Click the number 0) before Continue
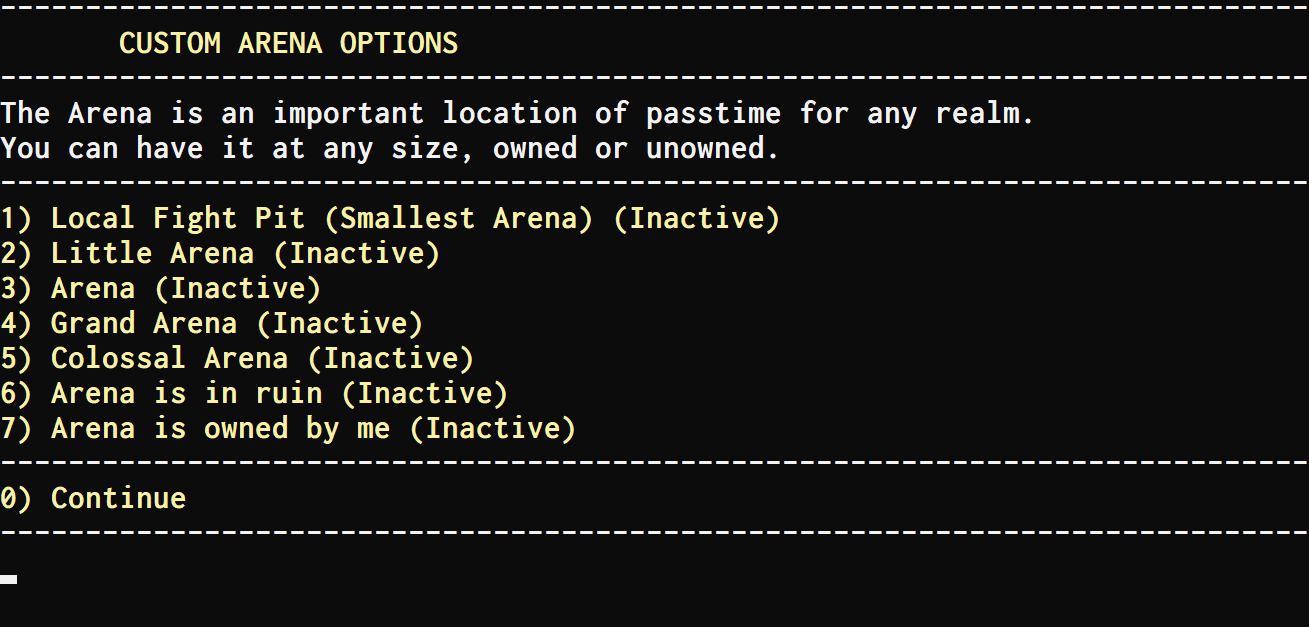 pos(16,498)
